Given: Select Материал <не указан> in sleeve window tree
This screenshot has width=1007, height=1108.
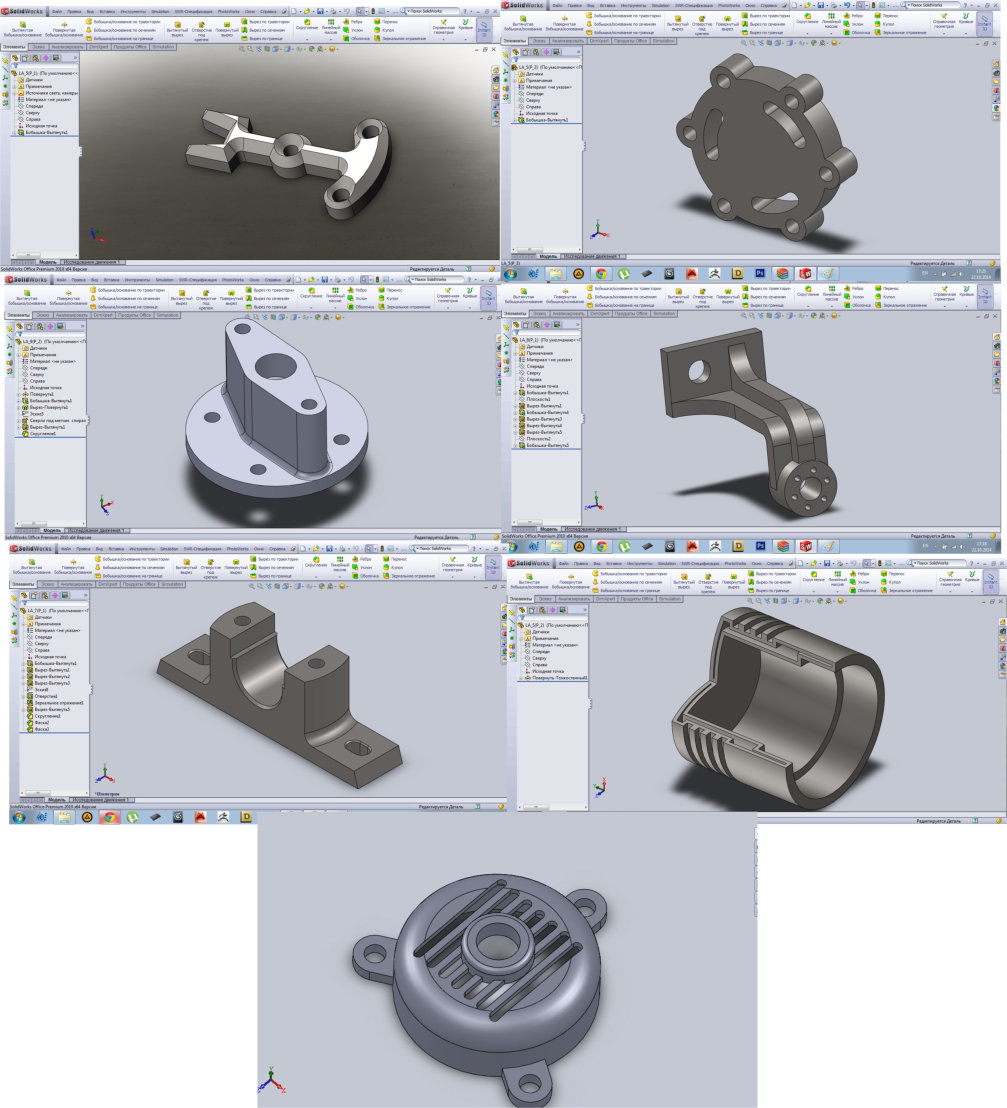Looking at the screenshot, I should (x=550, y=645).
